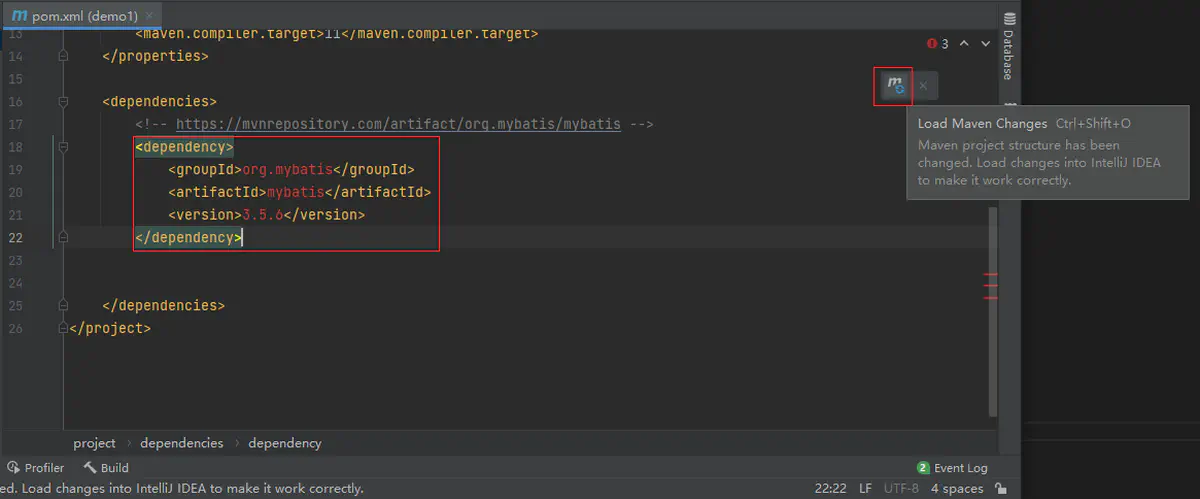Click line number 23 in the gutter
The height and width of the screenshot is (499, 1200).
pos(15,260)
